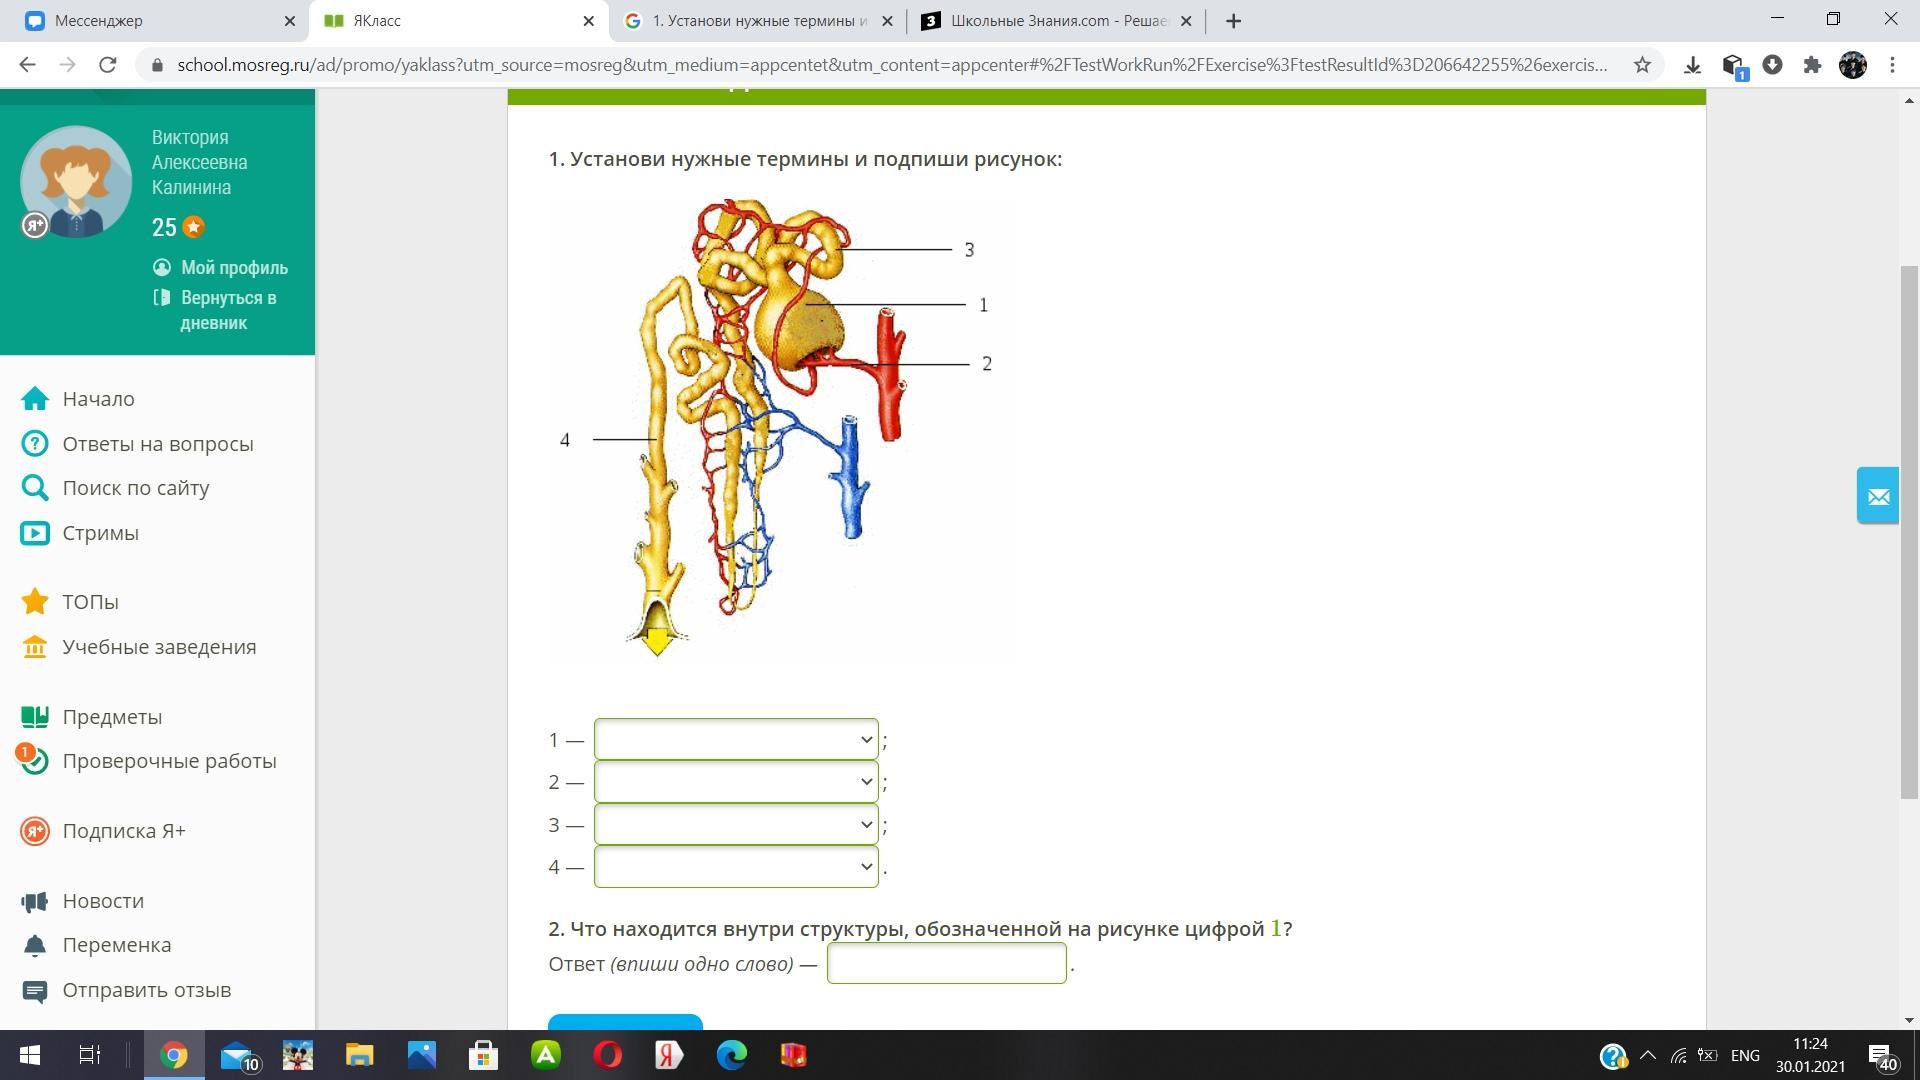This screenshot has width=1920, height=1080.
Task: Click Переменка bell icon
Action: tap(35, 945)
